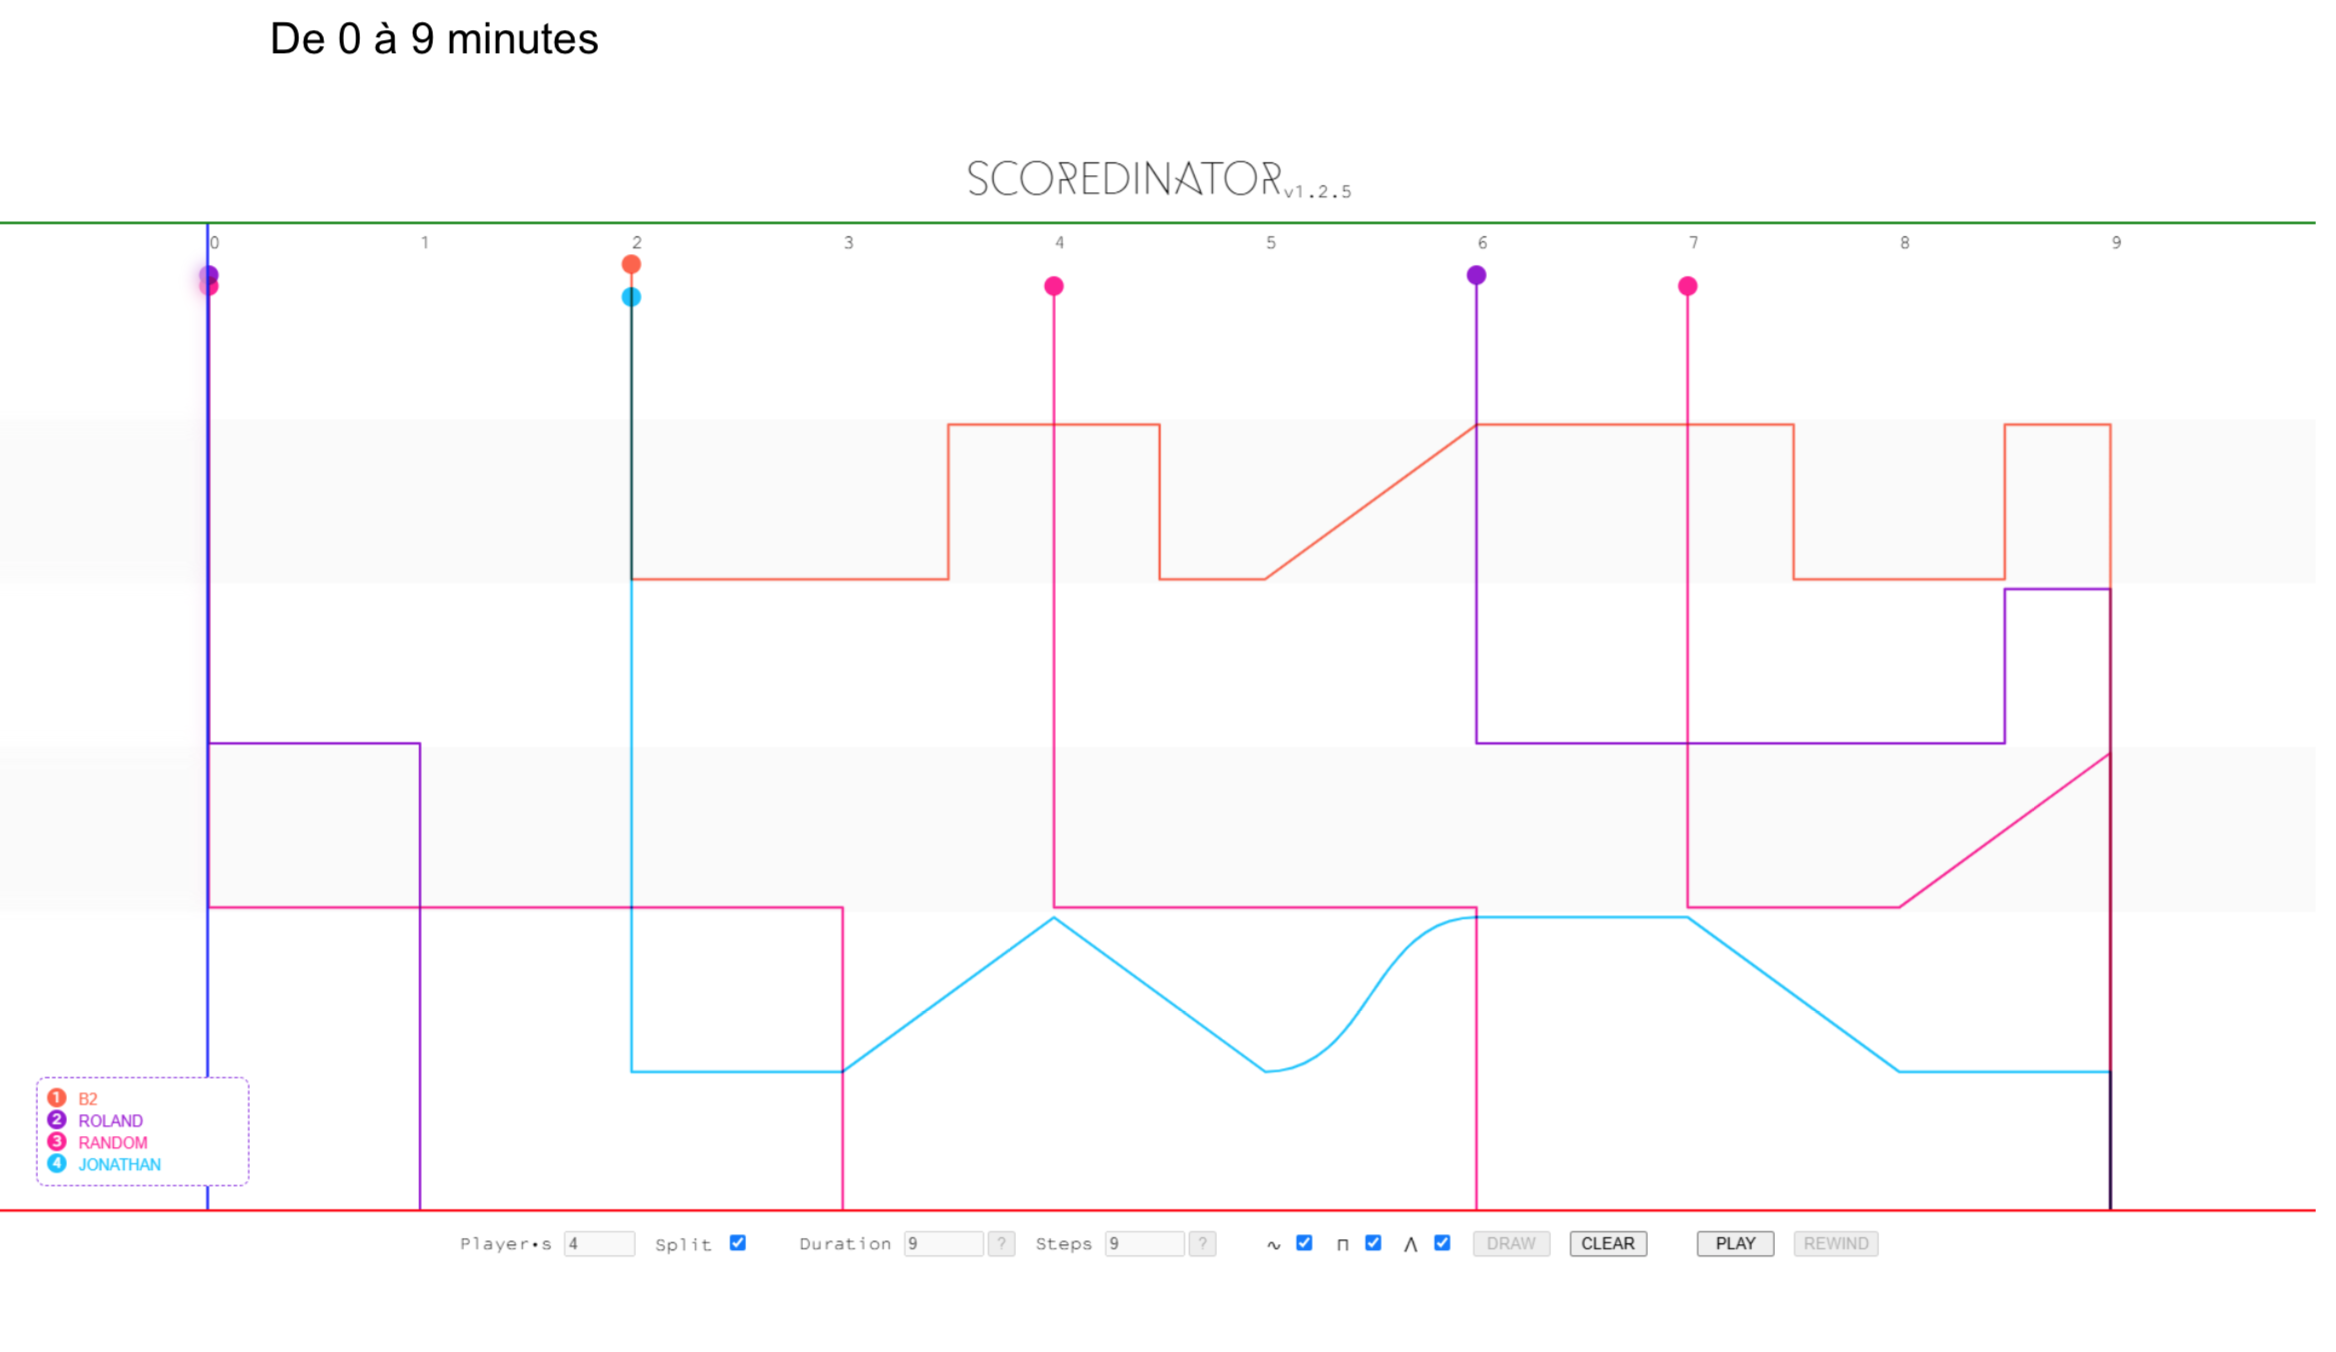Image resolution: width=2336 pixels, height=1352 pixels.
Task: Click the orange marker dot at minute 2
Action: [631, 265]
